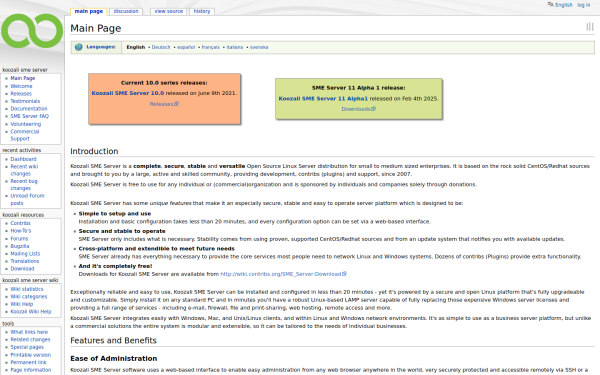Open Wiki statistics link

pyautogui.click(x=27, y=289)
